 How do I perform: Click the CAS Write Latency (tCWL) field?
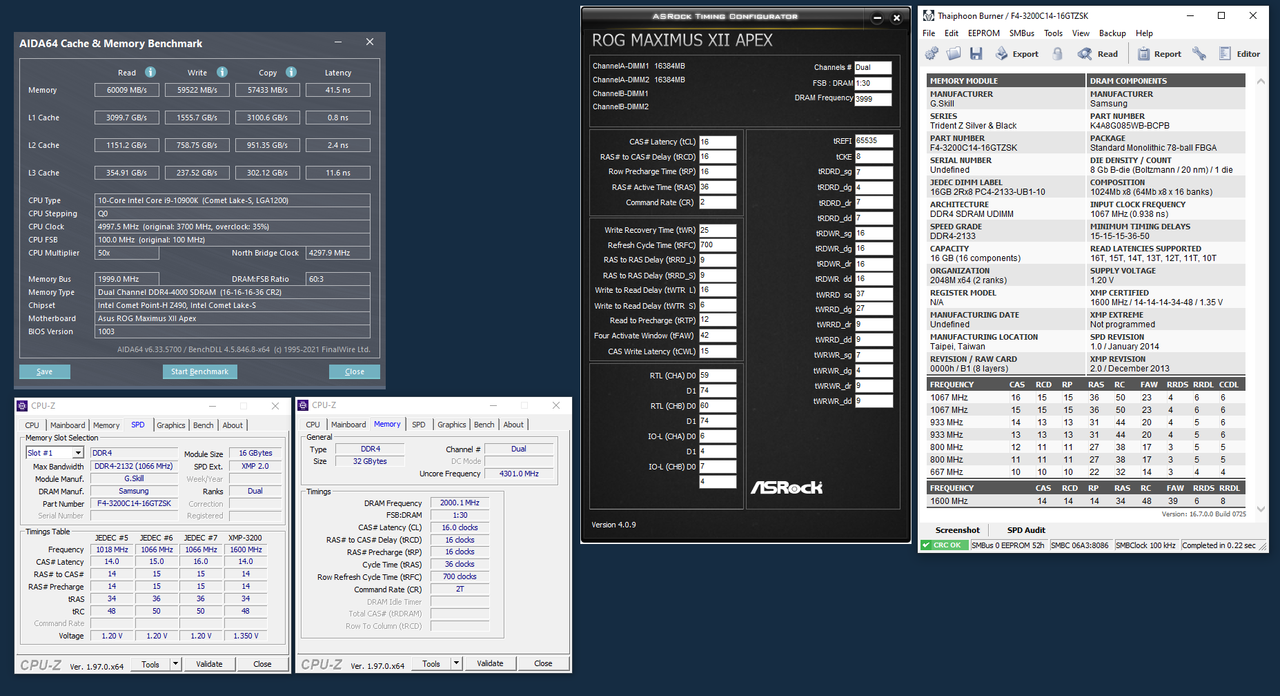[x=717, y=351]
